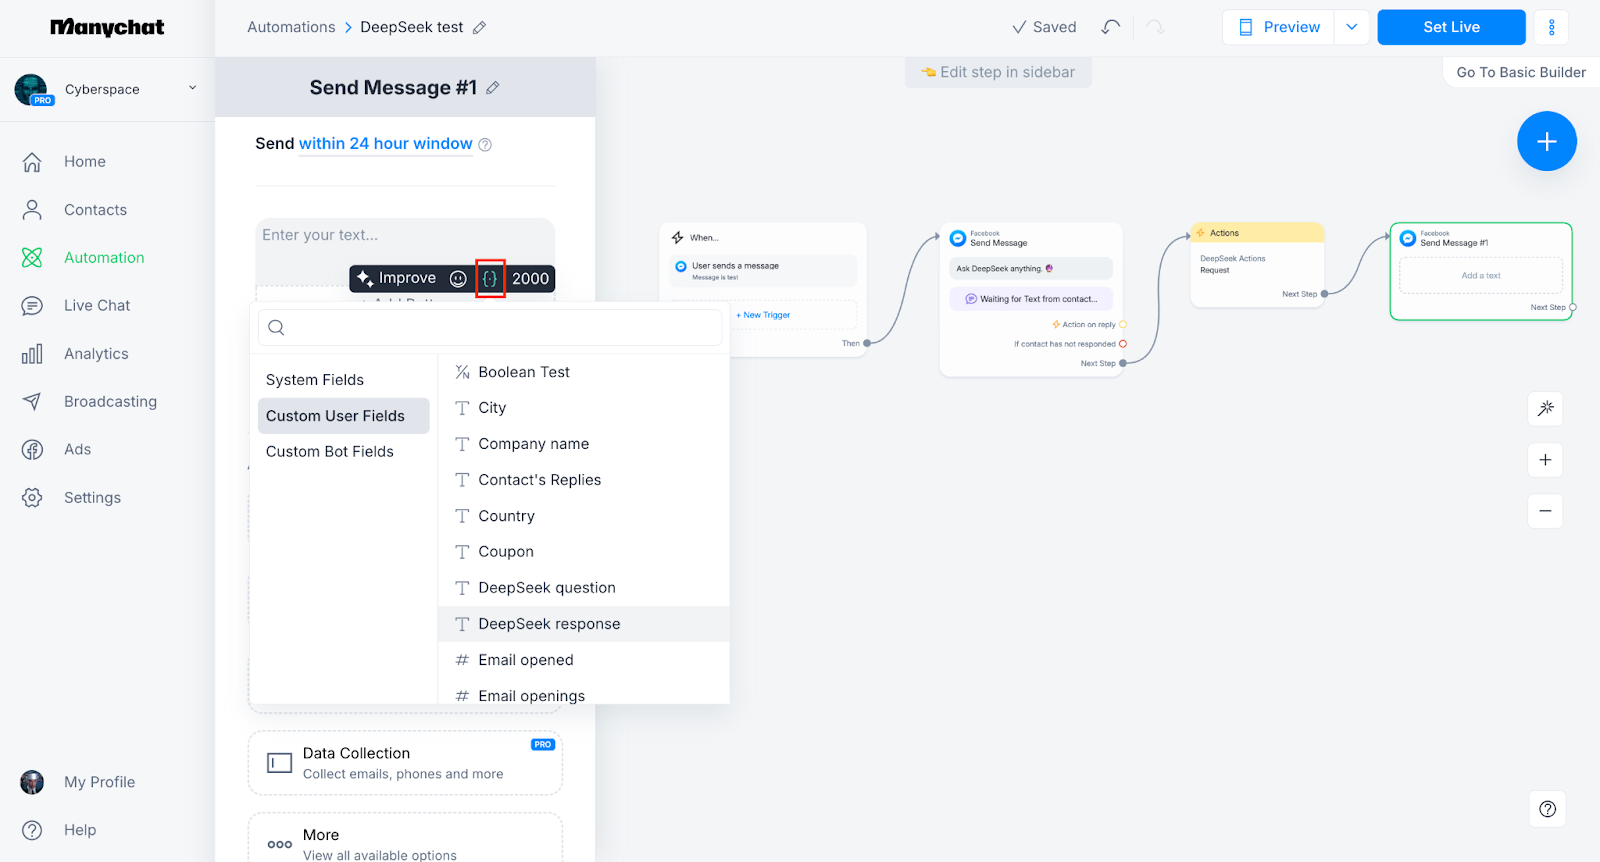Click the Ads globe icon
The height and width of the screenshot is (862, 1600).
32,450
